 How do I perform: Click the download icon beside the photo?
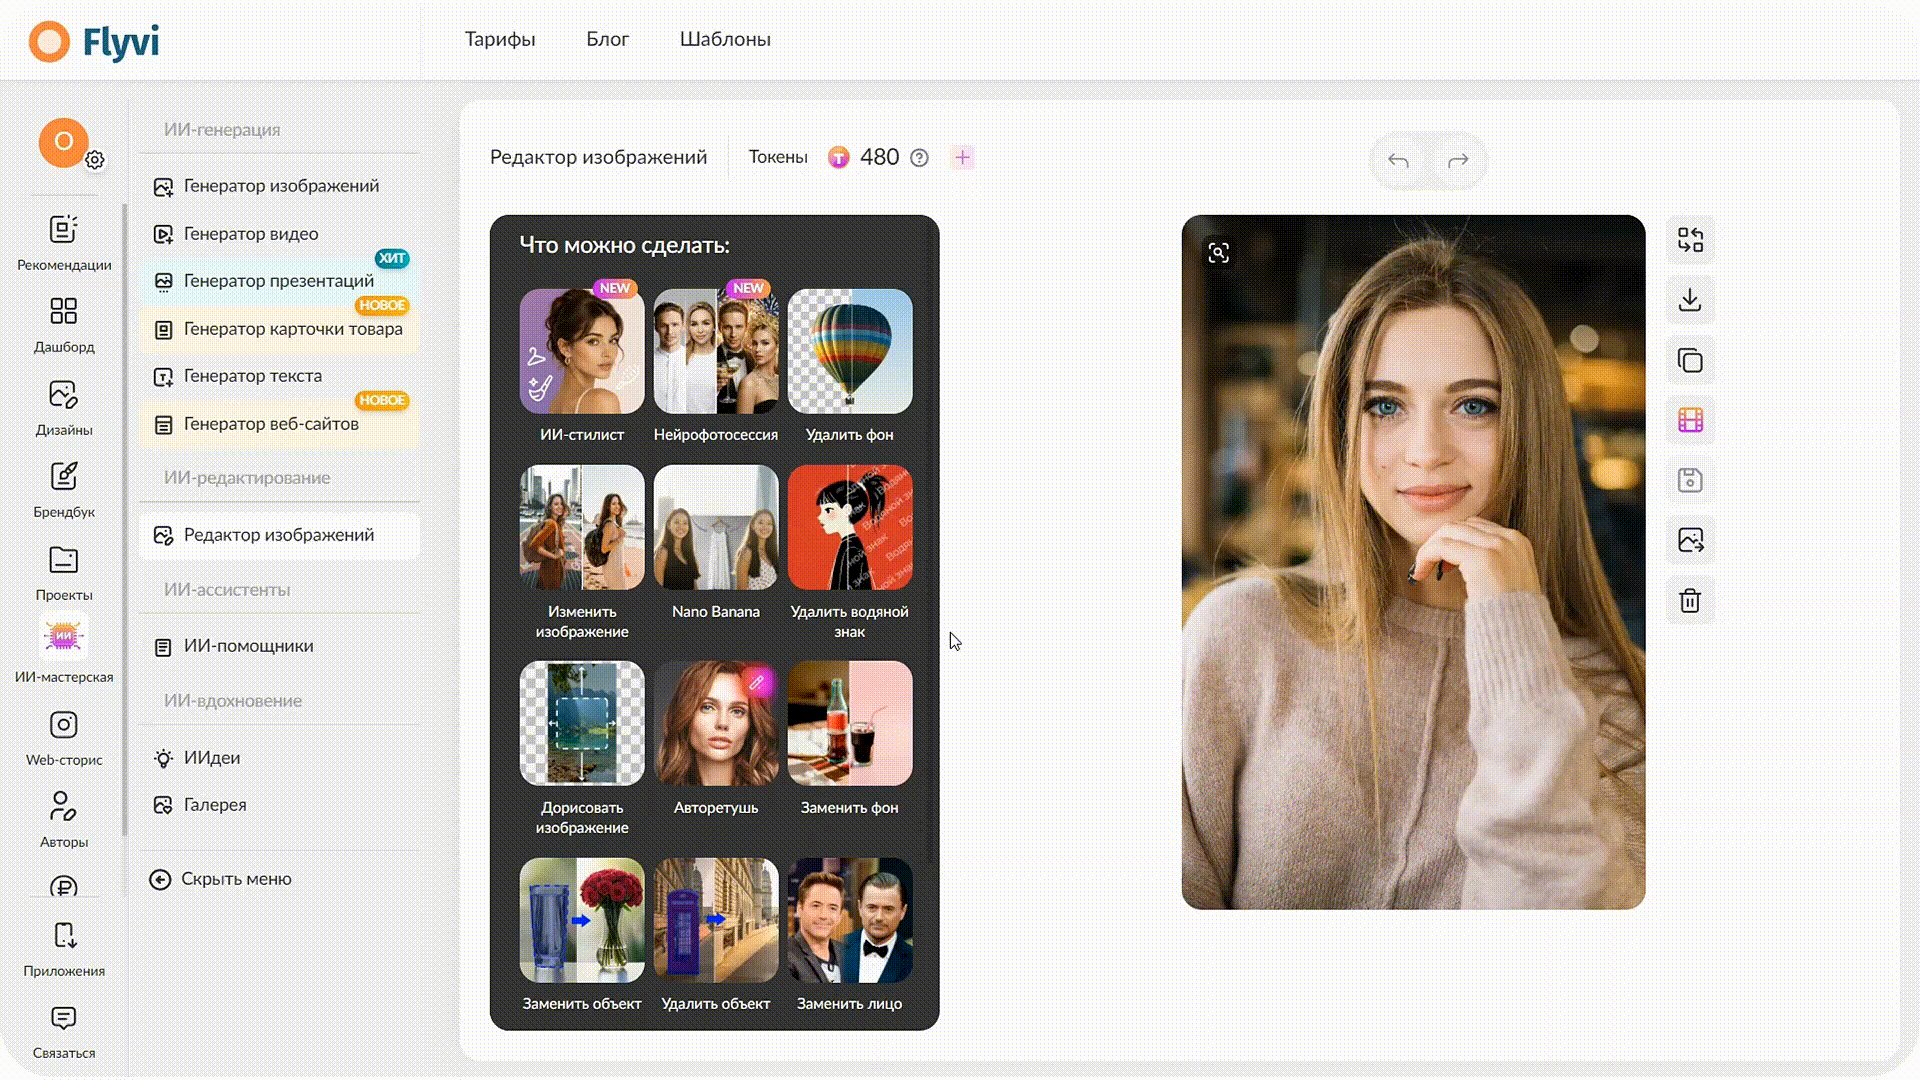[x=1690, y=300]
